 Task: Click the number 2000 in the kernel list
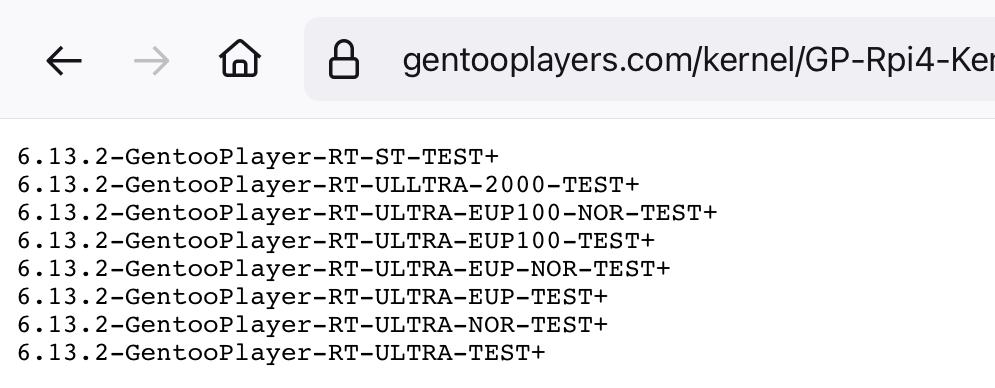[x=515, y=184]
